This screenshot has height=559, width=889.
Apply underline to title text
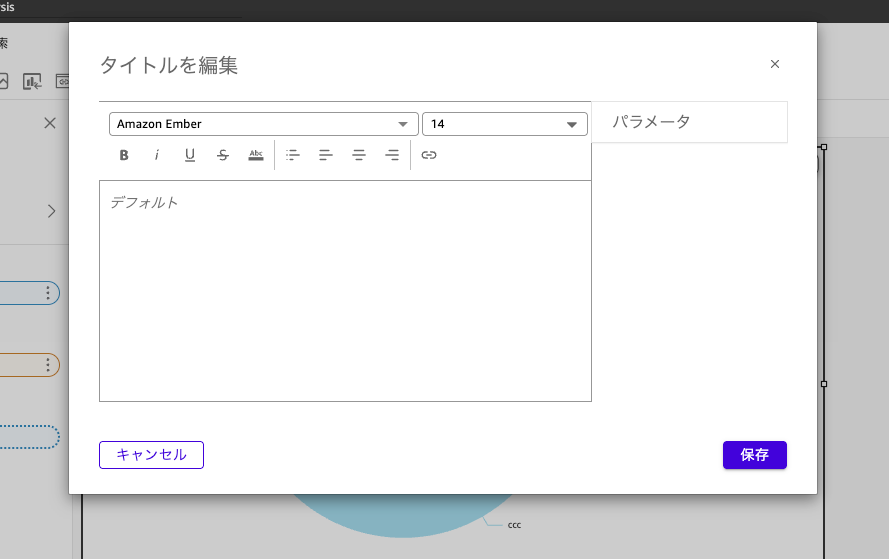[x=190, y=155]
